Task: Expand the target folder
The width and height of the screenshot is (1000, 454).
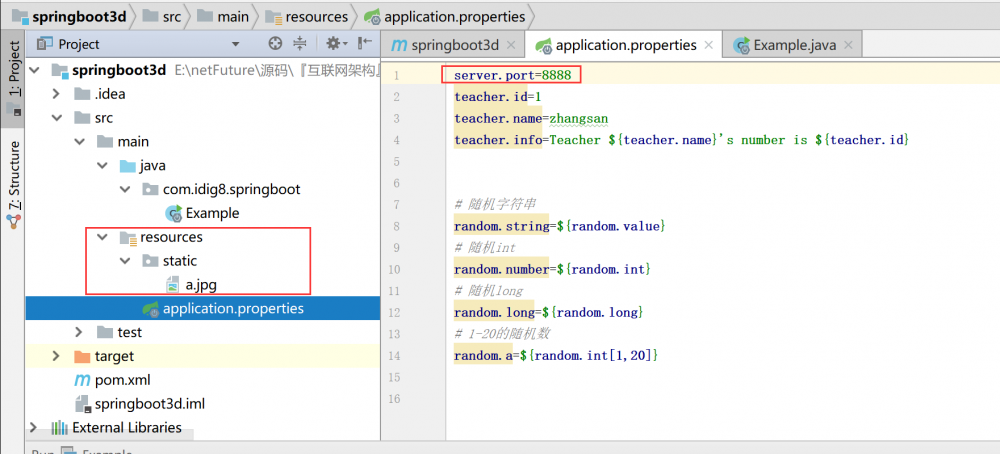Action: pyautogui.click(x=58, y=356)
